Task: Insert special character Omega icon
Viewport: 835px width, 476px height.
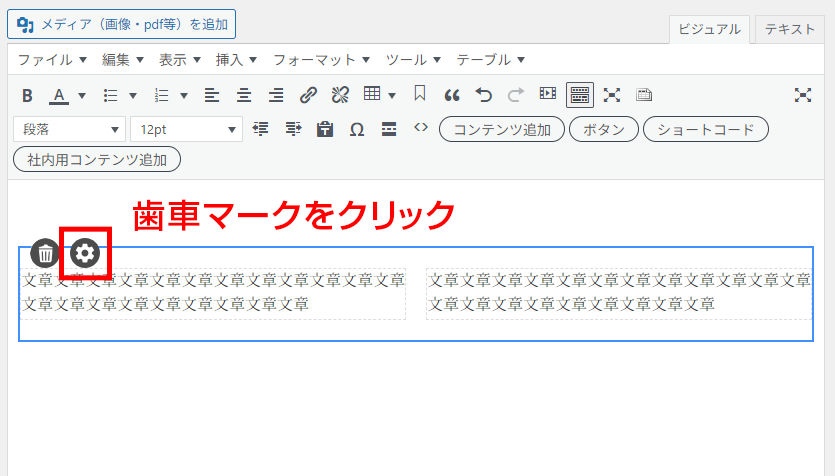Action: point(357,129)
